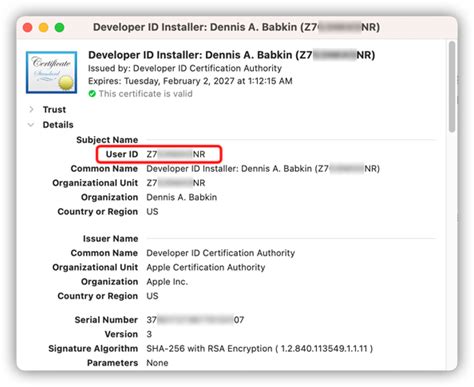Expand the Trust section chevron
The height and width of the screenshot is (387, 474).
point(31,109)
